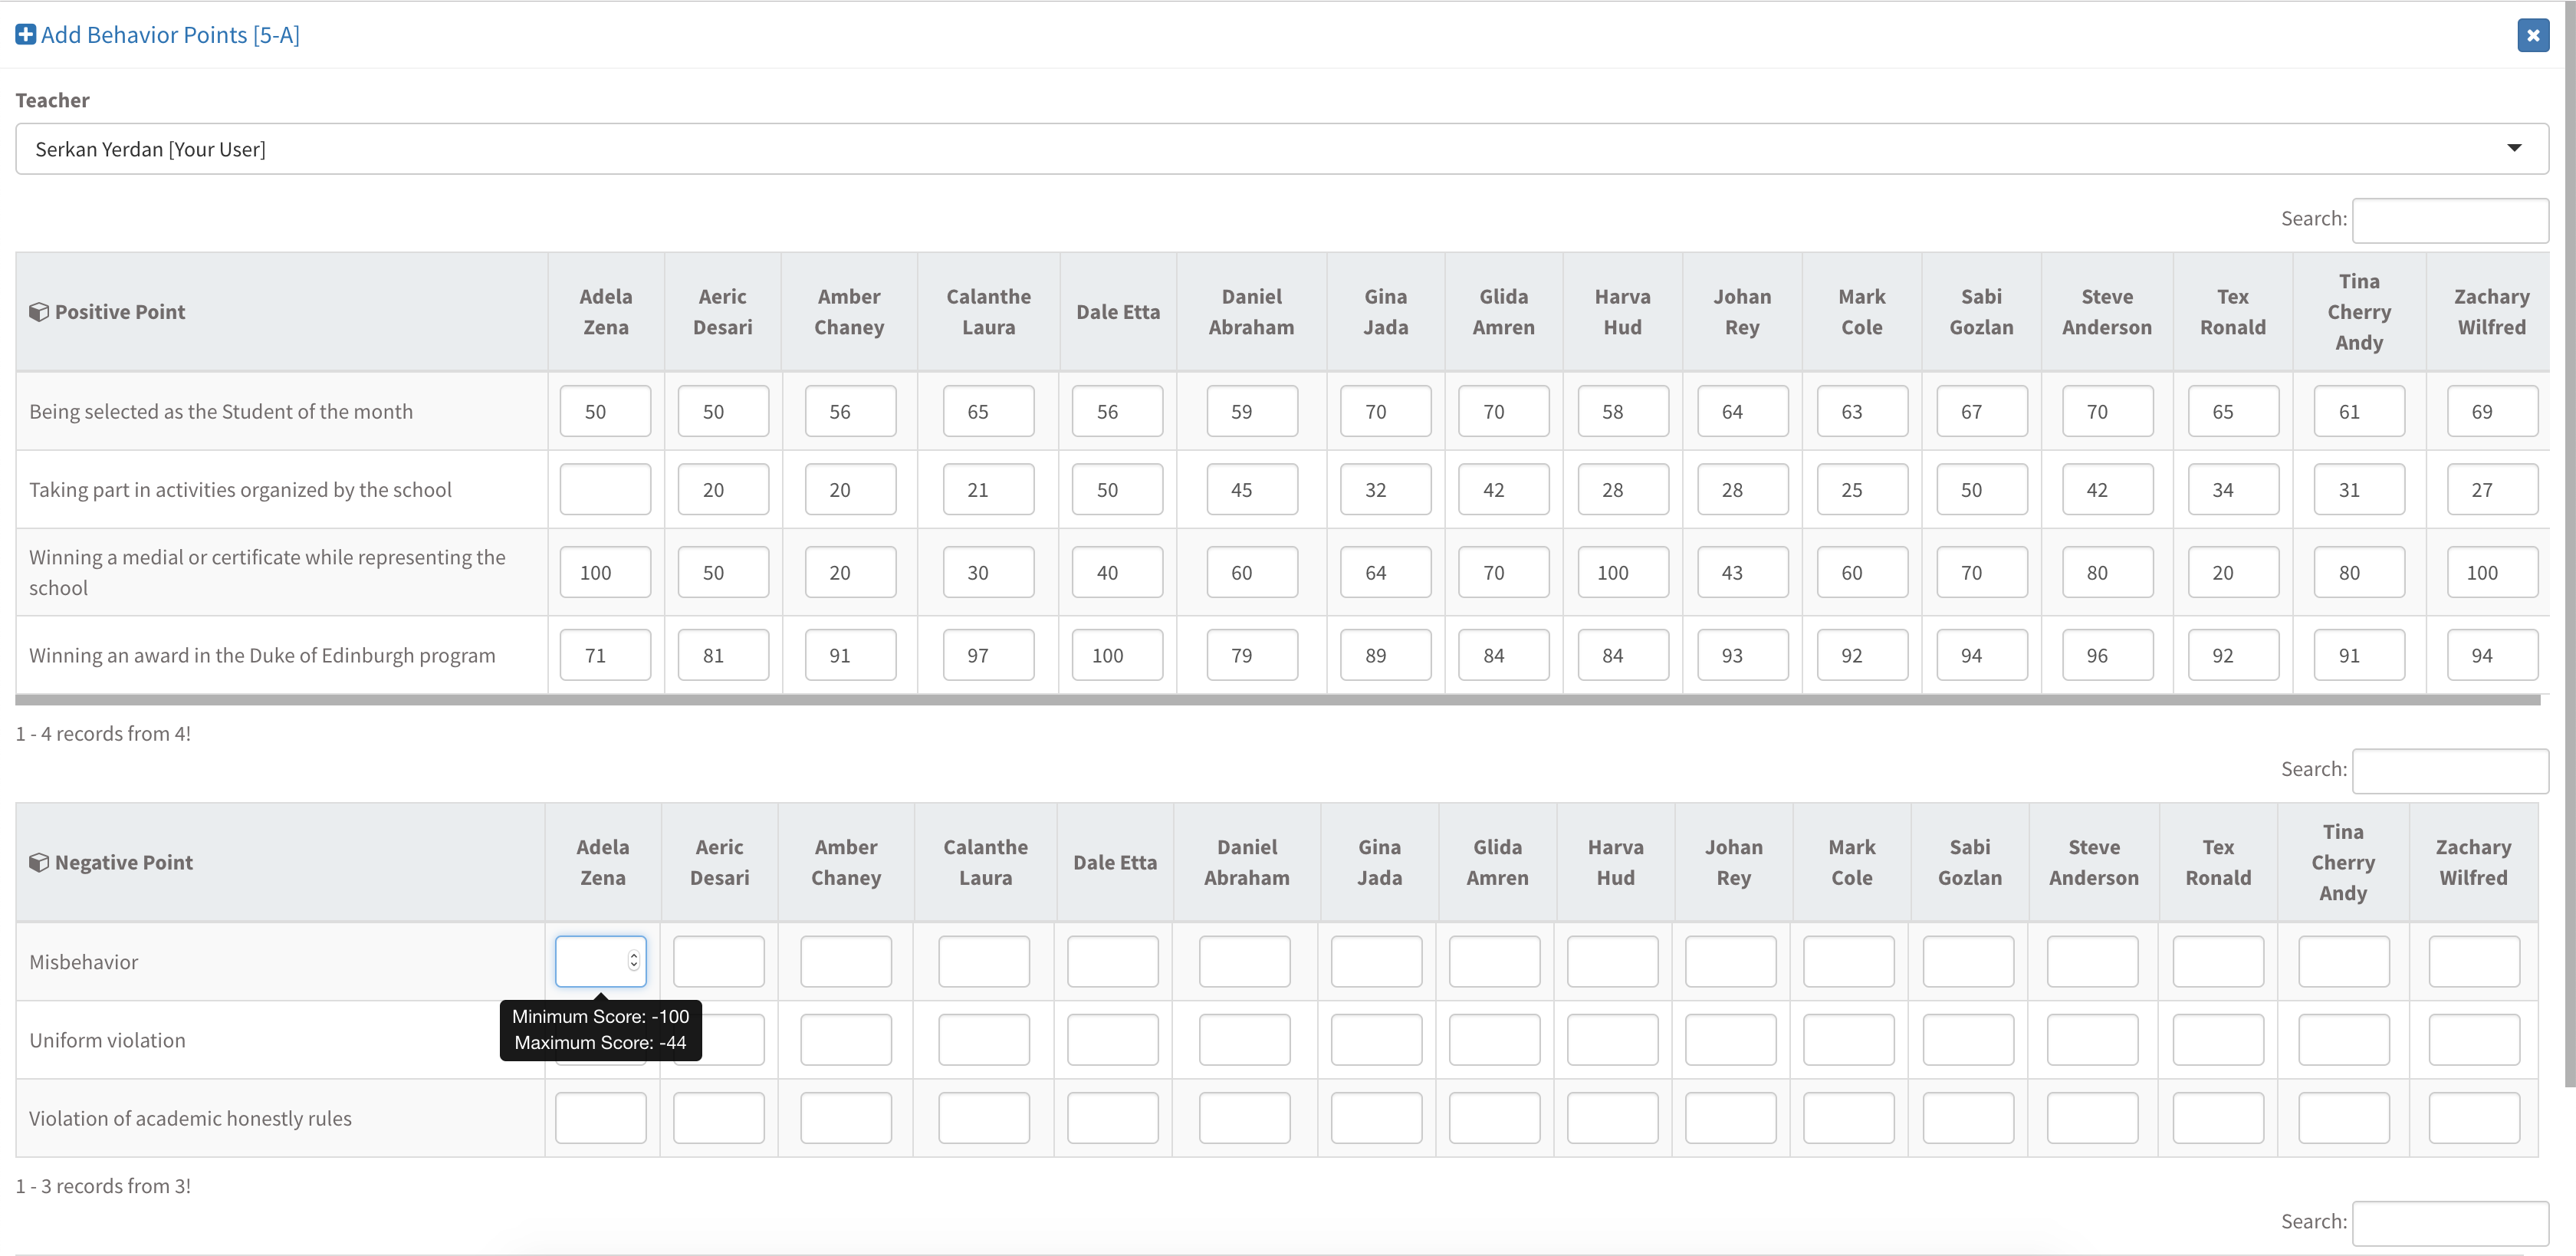
Task: Click the '1 - 4 records from 4!' text
Action: (x=103, y=733)
